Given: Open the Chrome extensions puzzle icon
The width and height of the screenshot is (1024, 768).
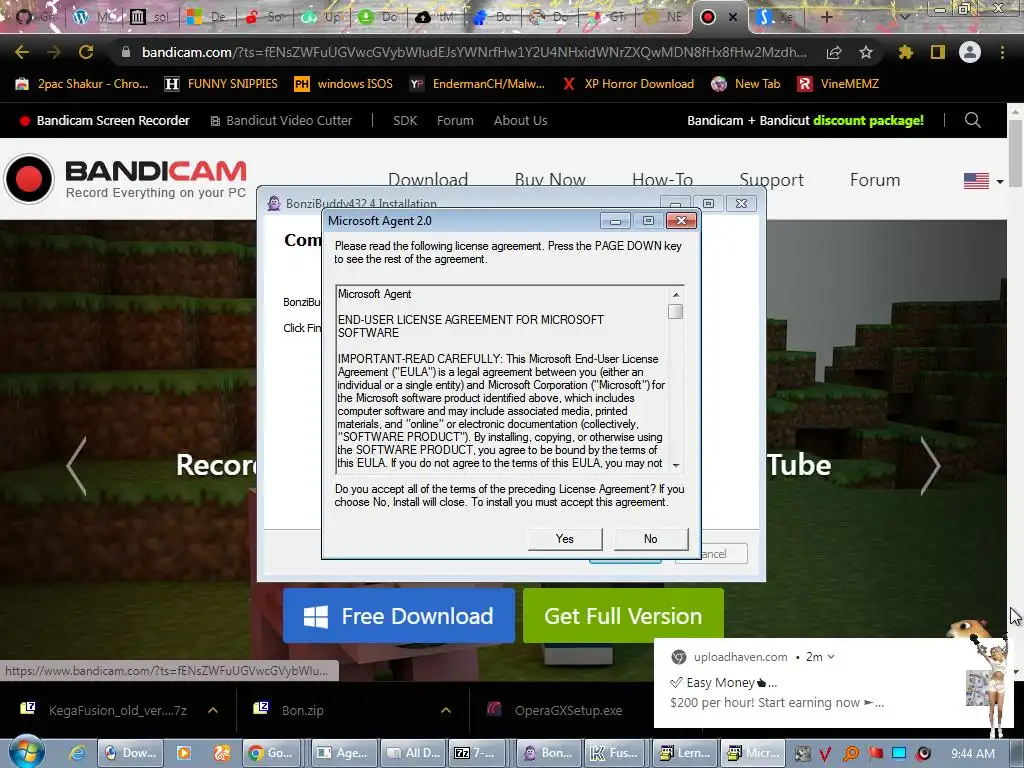Looking at the screenshot, I should coord(906,52).
